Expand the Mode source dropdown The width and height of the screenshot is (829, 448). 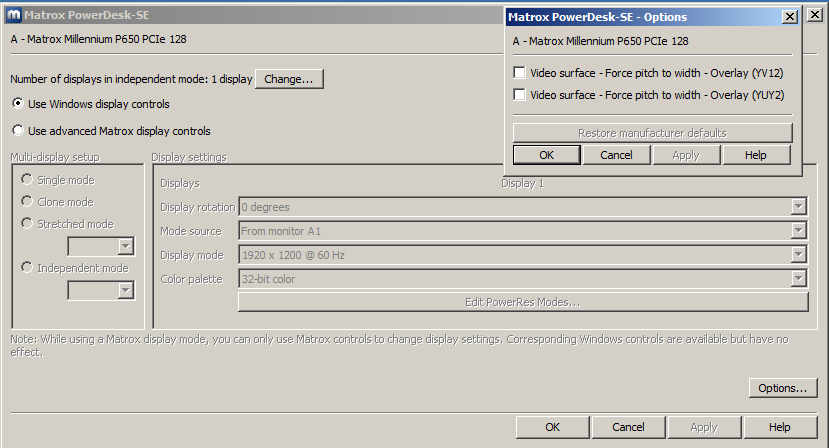[x=798, y=231]
